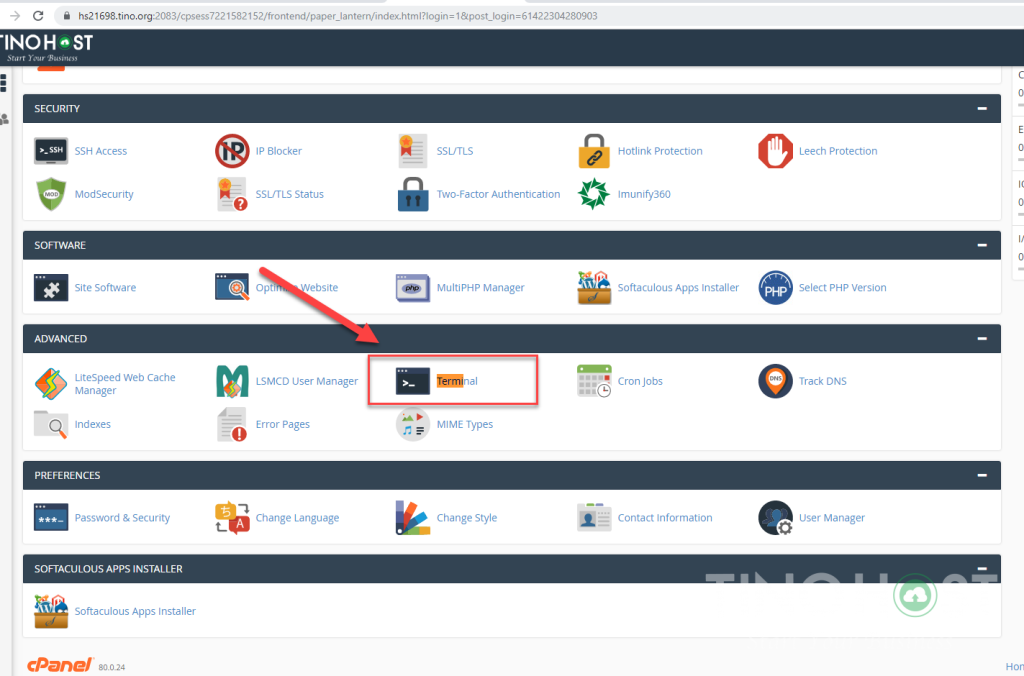Click the padlock site info icon

pos(66,16)
